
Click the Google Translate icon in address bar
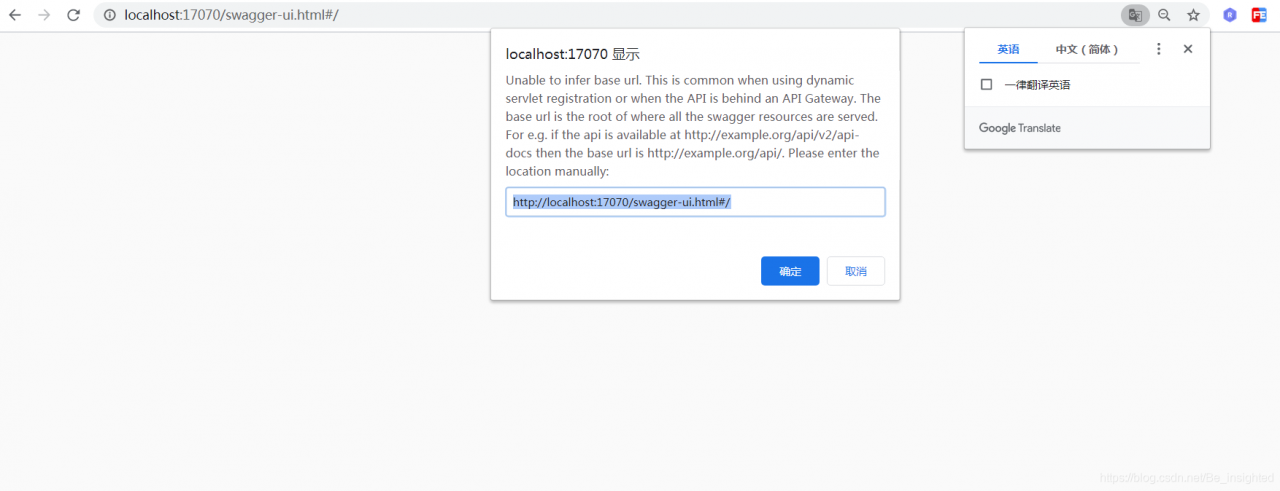click(x=1135, y=15)
